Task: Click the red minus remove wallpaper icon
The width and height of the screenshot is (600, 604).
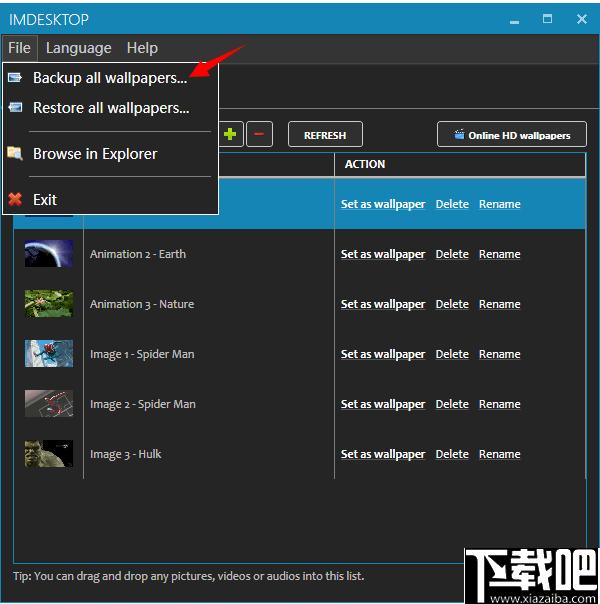Action: [259, 135]
